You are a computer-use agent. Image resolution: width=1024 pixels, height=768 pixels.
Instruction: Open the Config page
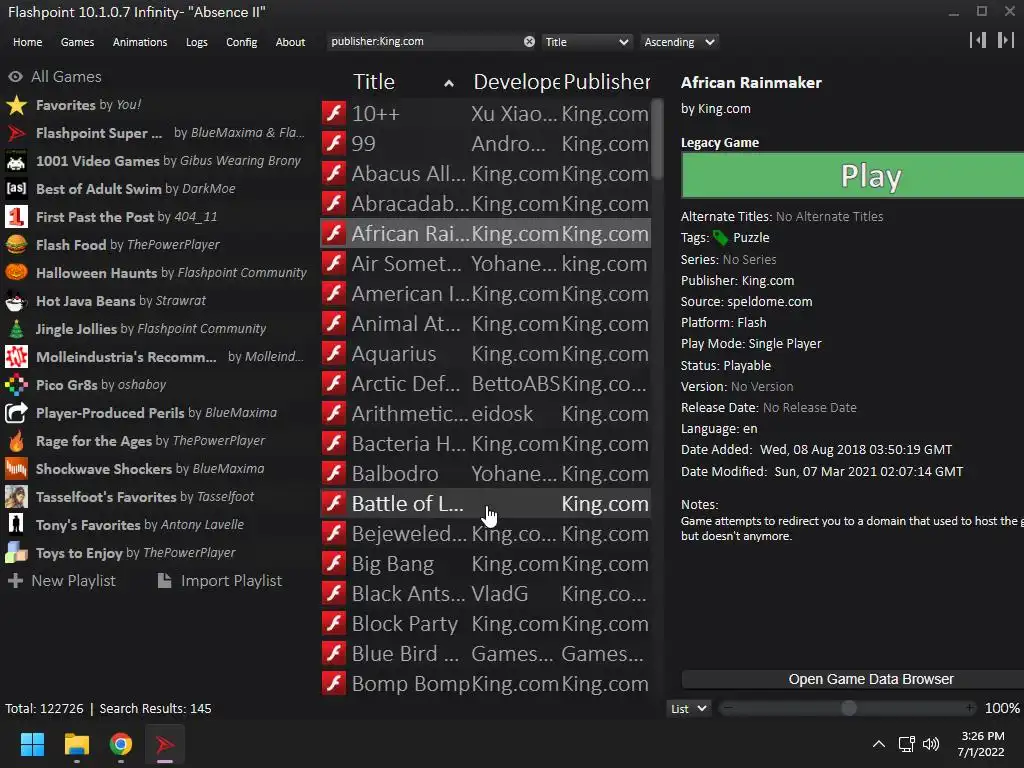point(242,42)
